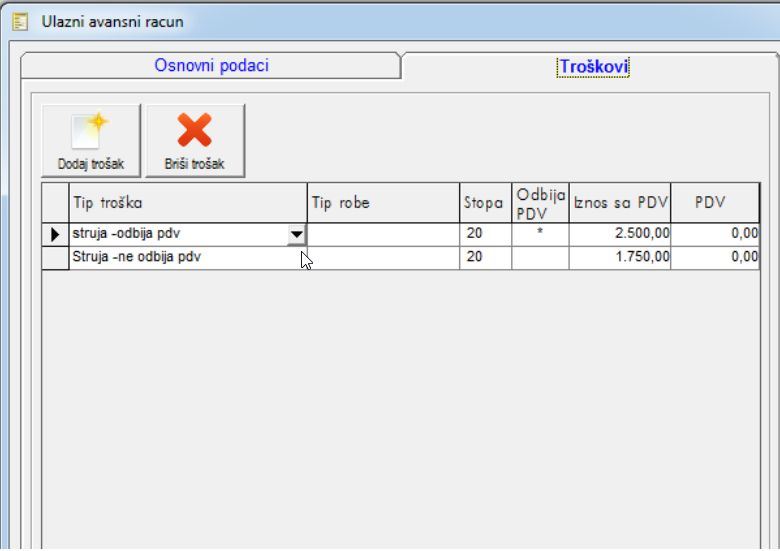780x551 pixels.
Task: Click the 2.500,00 amount cell
Action: click(x=619, y=234)
